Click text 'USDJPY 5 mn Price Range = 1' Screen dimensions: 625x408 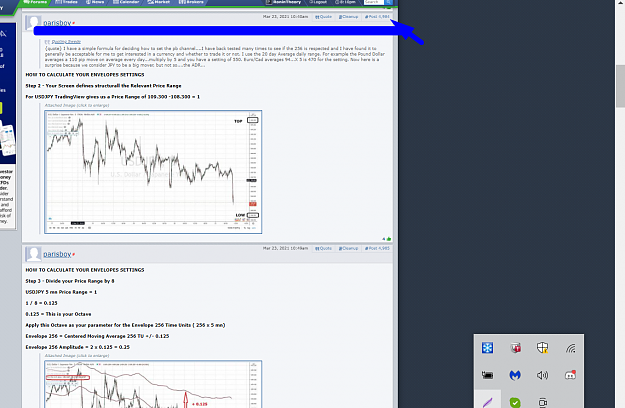(61, 292)
